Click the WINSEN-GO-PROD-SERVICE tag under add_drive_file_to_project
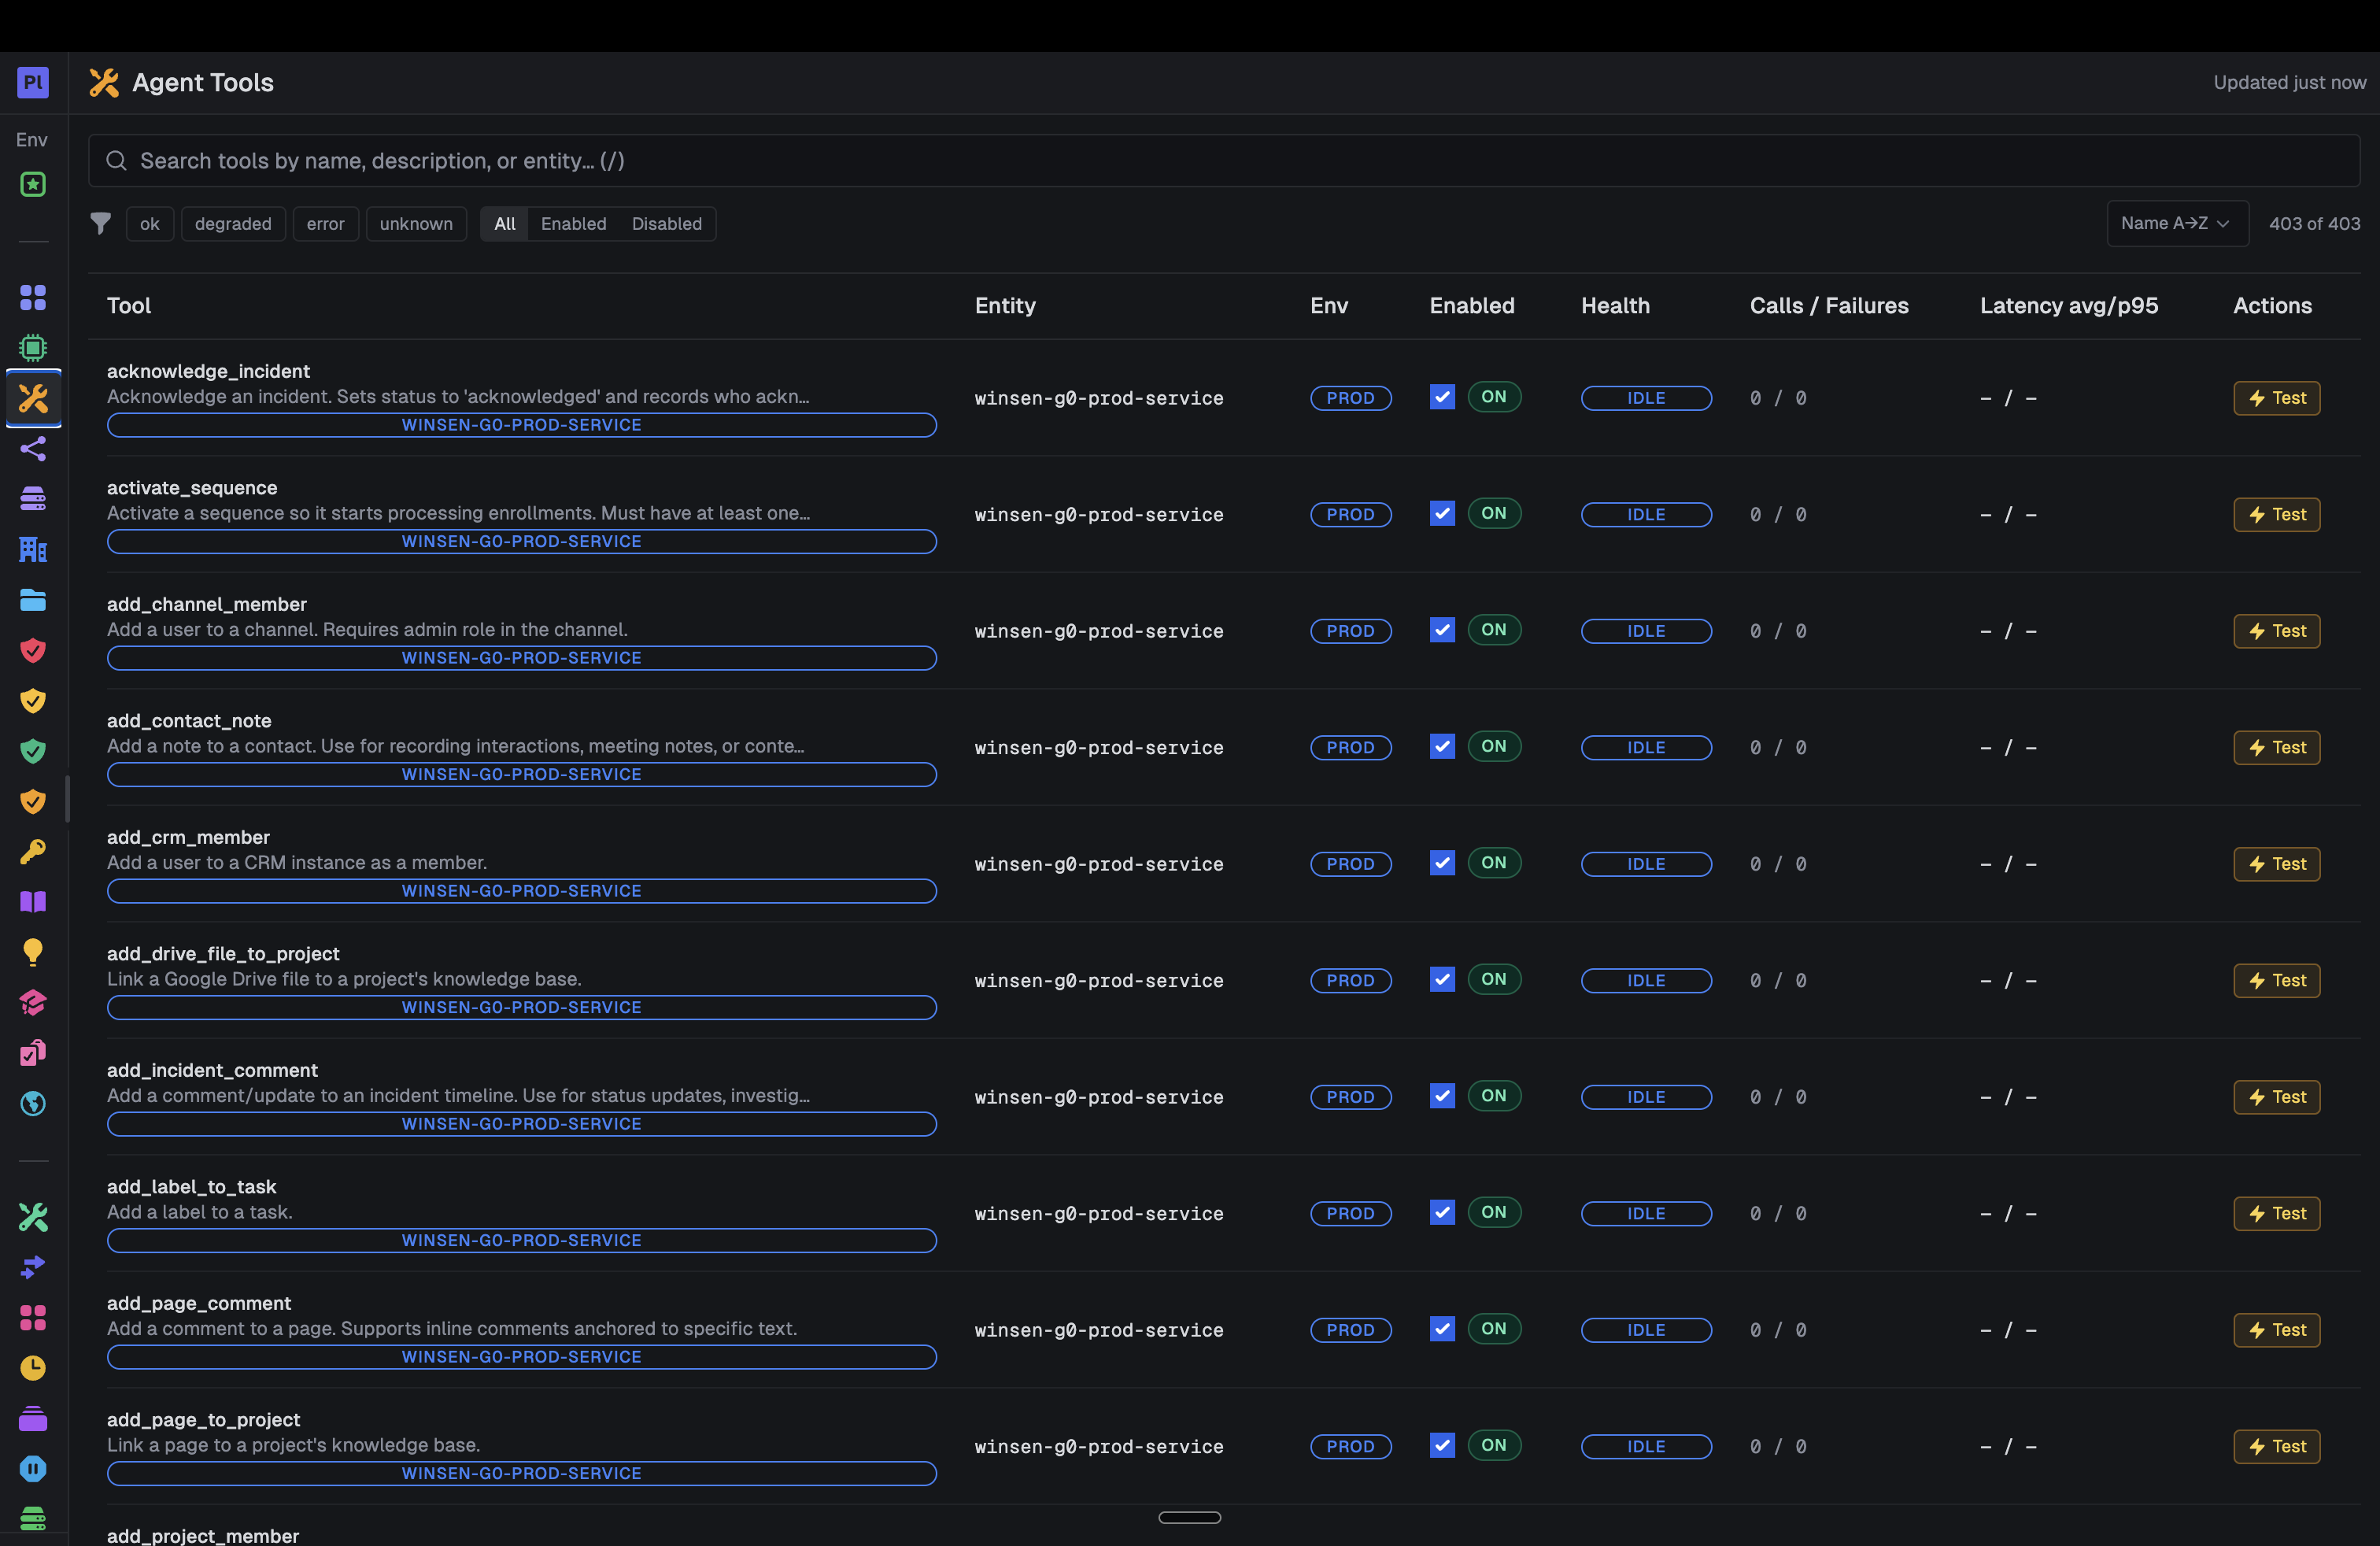The width and height of the screenshot is (2380, 1546). [x=522, y=1007]
